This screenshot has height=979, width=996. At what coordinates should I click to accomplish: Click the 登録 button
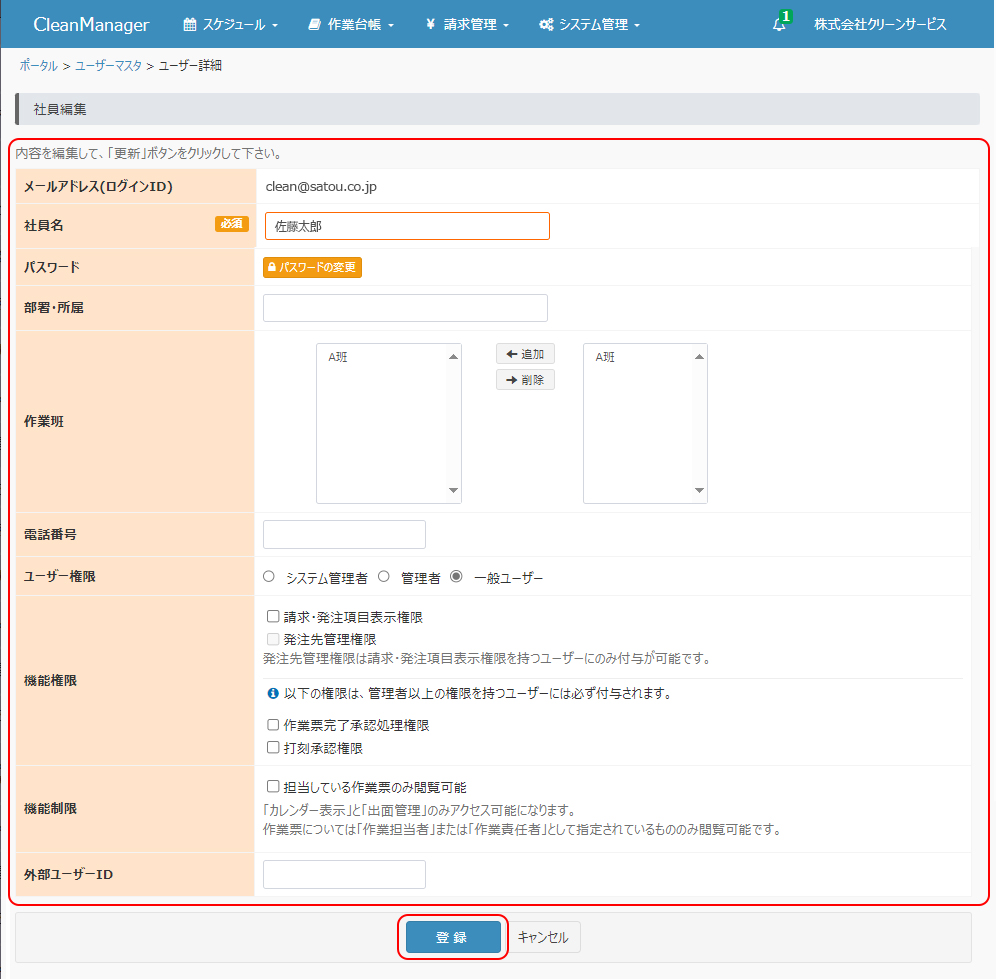[x=453, y=937]
